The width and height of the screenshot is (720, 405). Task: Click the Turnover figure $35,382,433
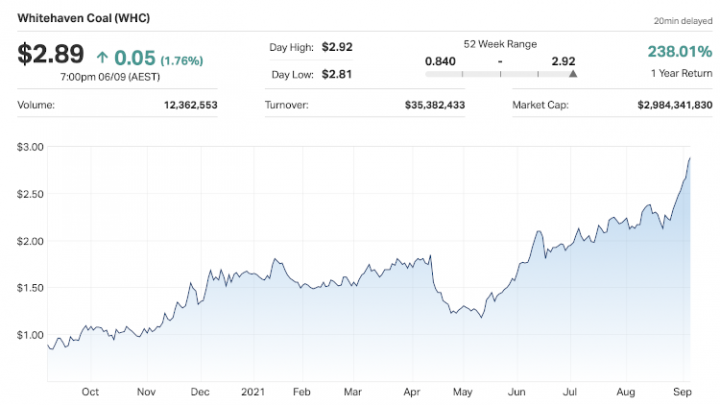(x=435, y=105)
